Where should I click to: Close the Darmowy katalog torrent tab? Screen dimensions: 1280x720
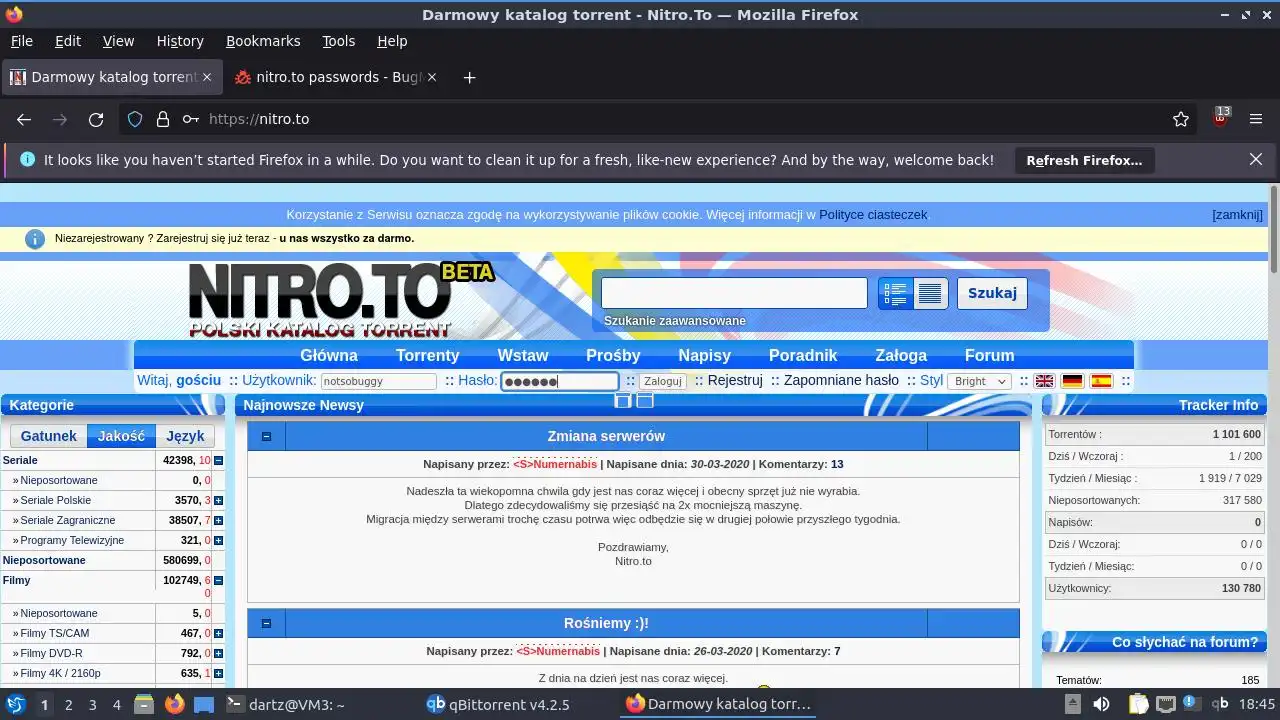207,77
